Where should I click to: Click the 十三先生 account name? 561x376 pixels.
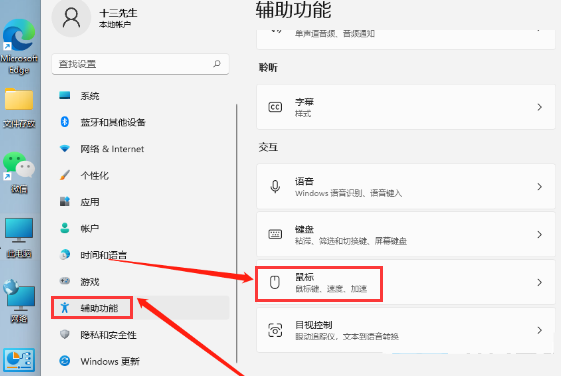[118, 13]
